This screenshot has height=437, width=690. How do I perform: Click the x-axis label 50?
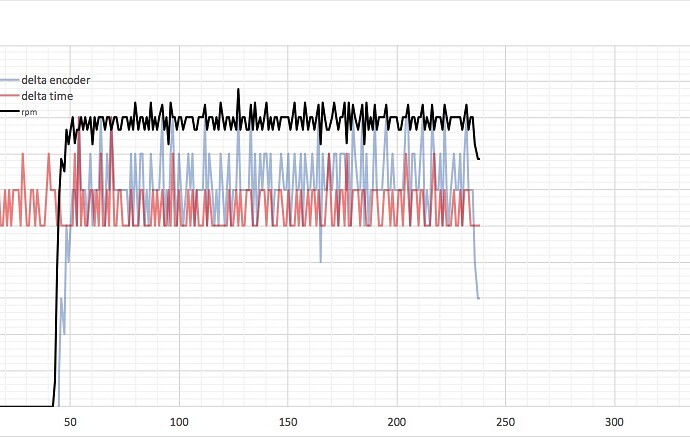[70, 422]
